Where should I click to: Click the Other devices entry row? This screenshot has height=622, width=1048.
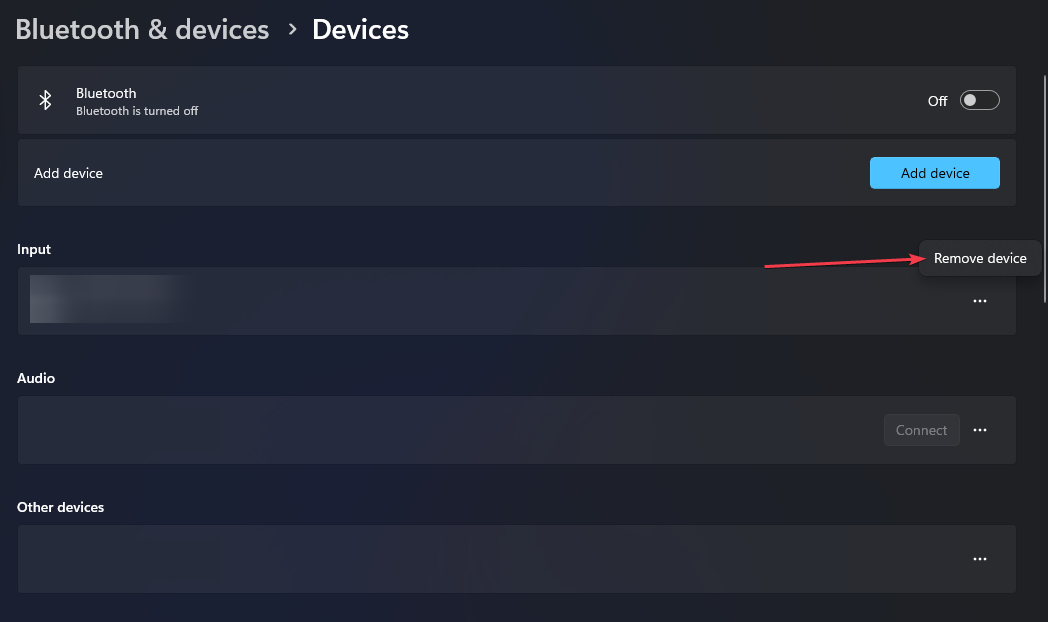517,559
